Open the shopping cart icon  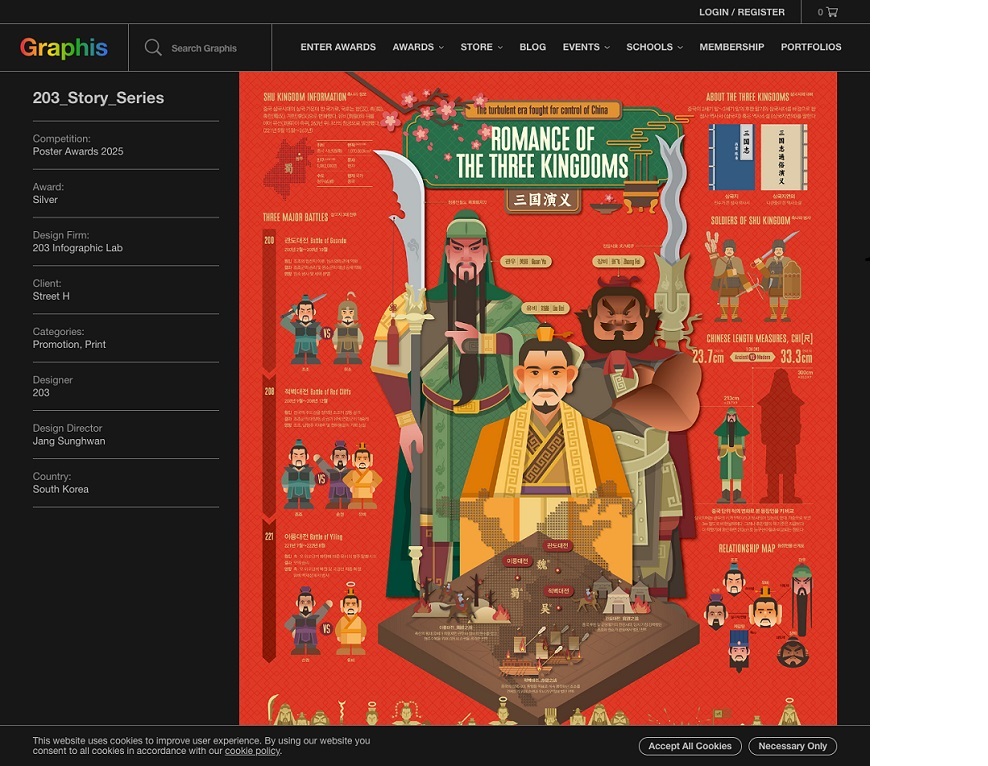pos(832,12)
